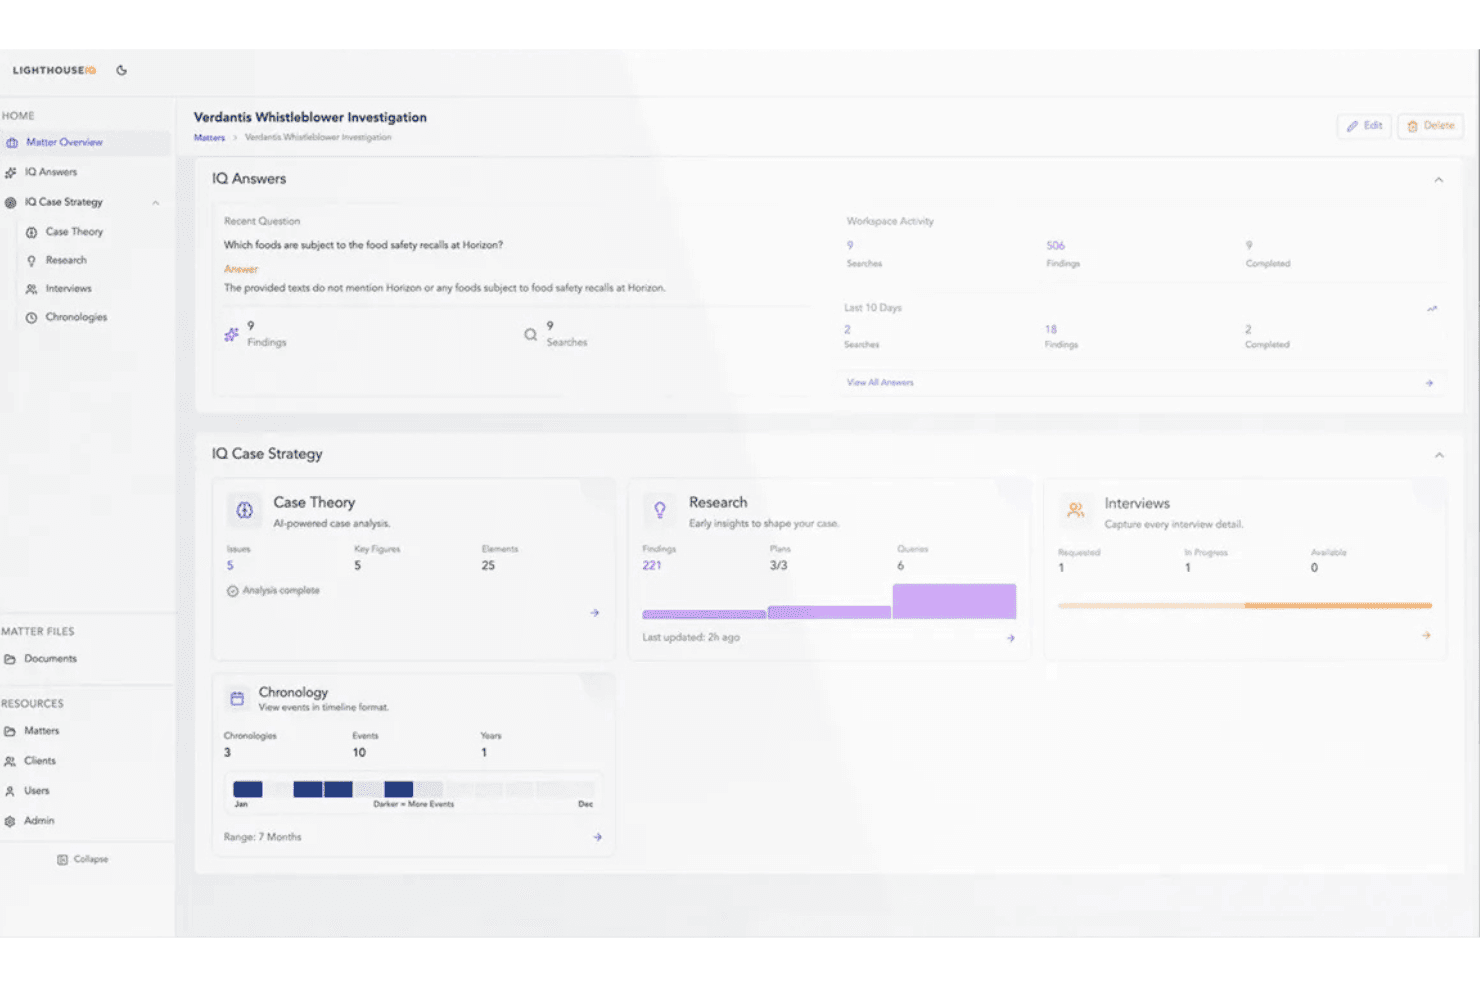Click the LIGHTHOUSE IQ logo

(54, 71)
